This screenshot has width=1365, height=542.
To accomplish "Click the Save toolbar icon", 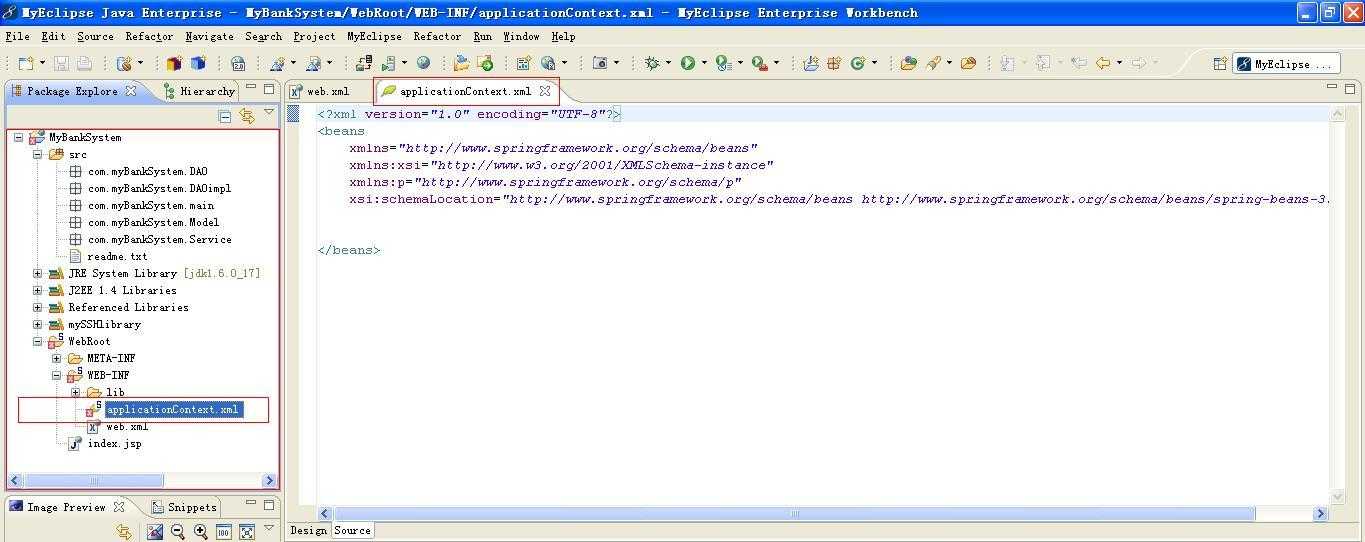I will pyautogui.click(x=62, y=63).
